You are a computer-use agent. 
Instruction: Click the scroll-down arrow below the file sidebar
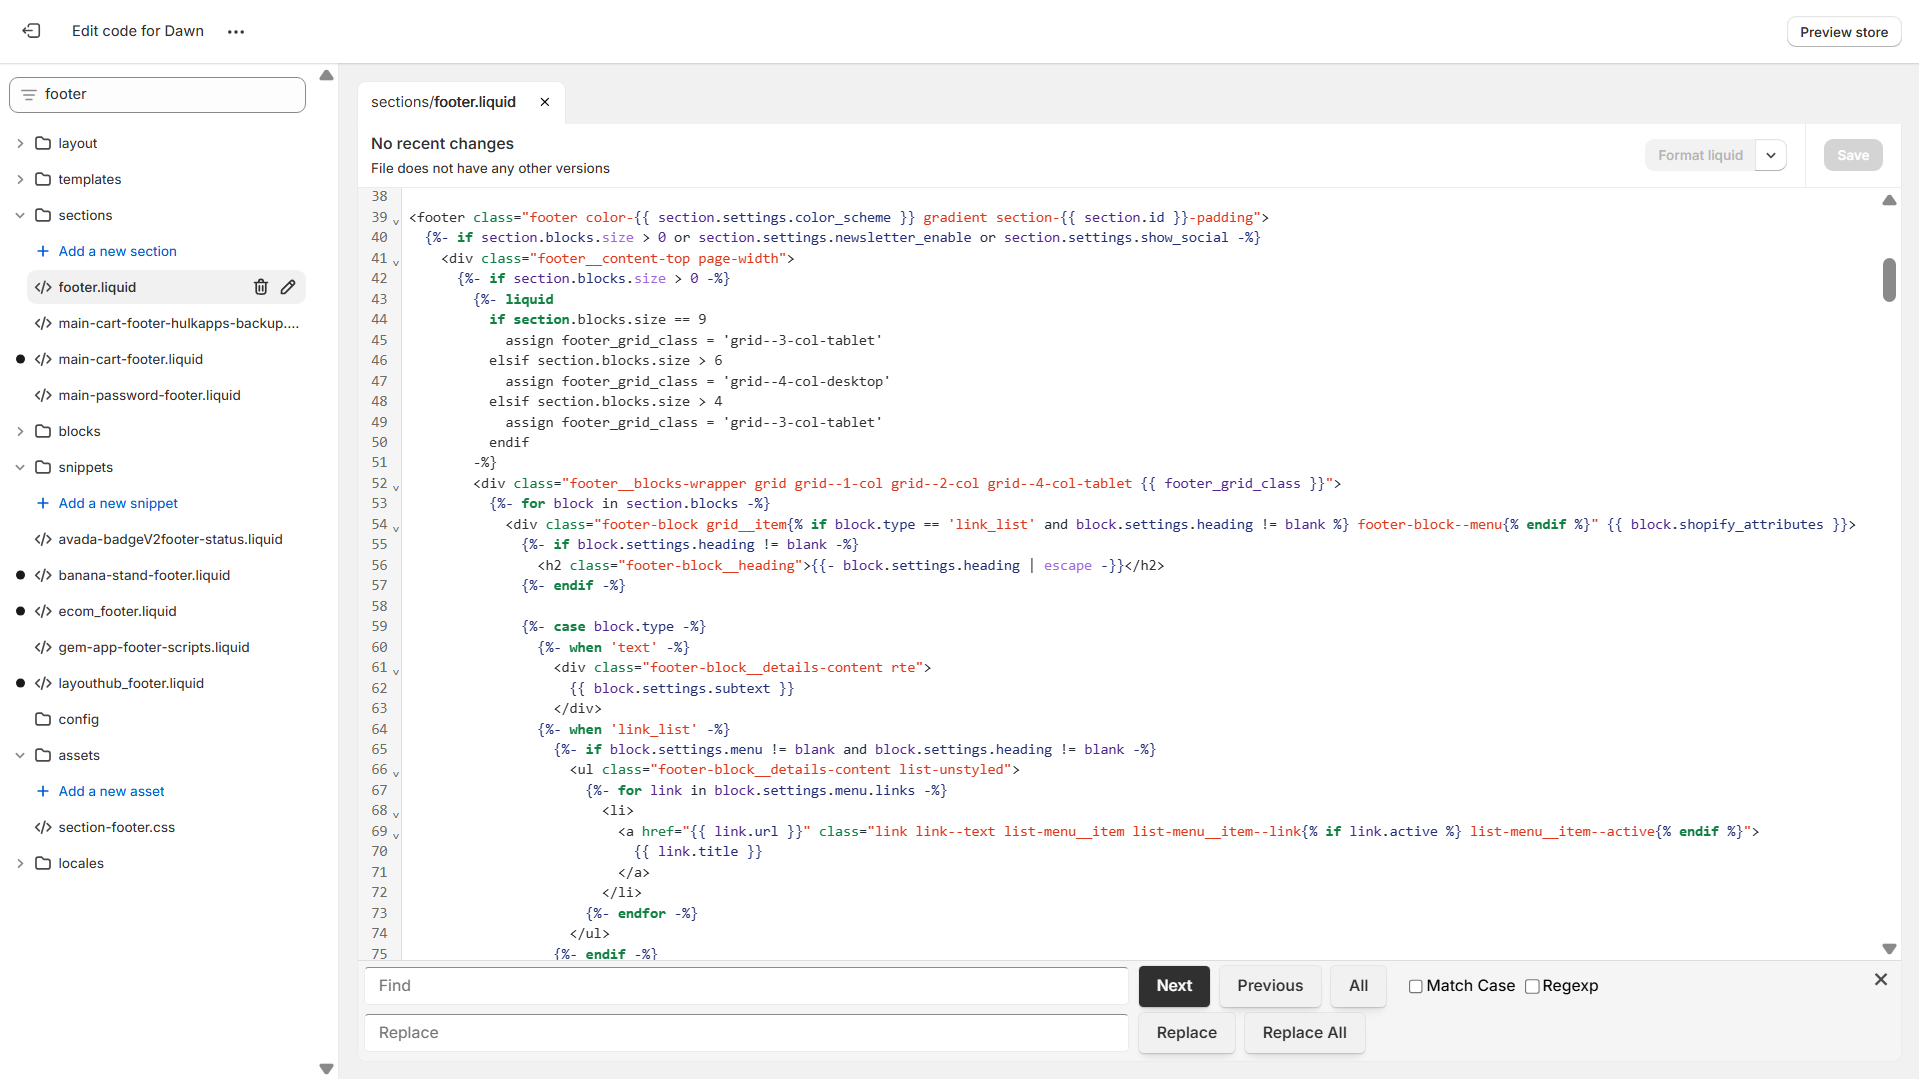point(326,1068)
